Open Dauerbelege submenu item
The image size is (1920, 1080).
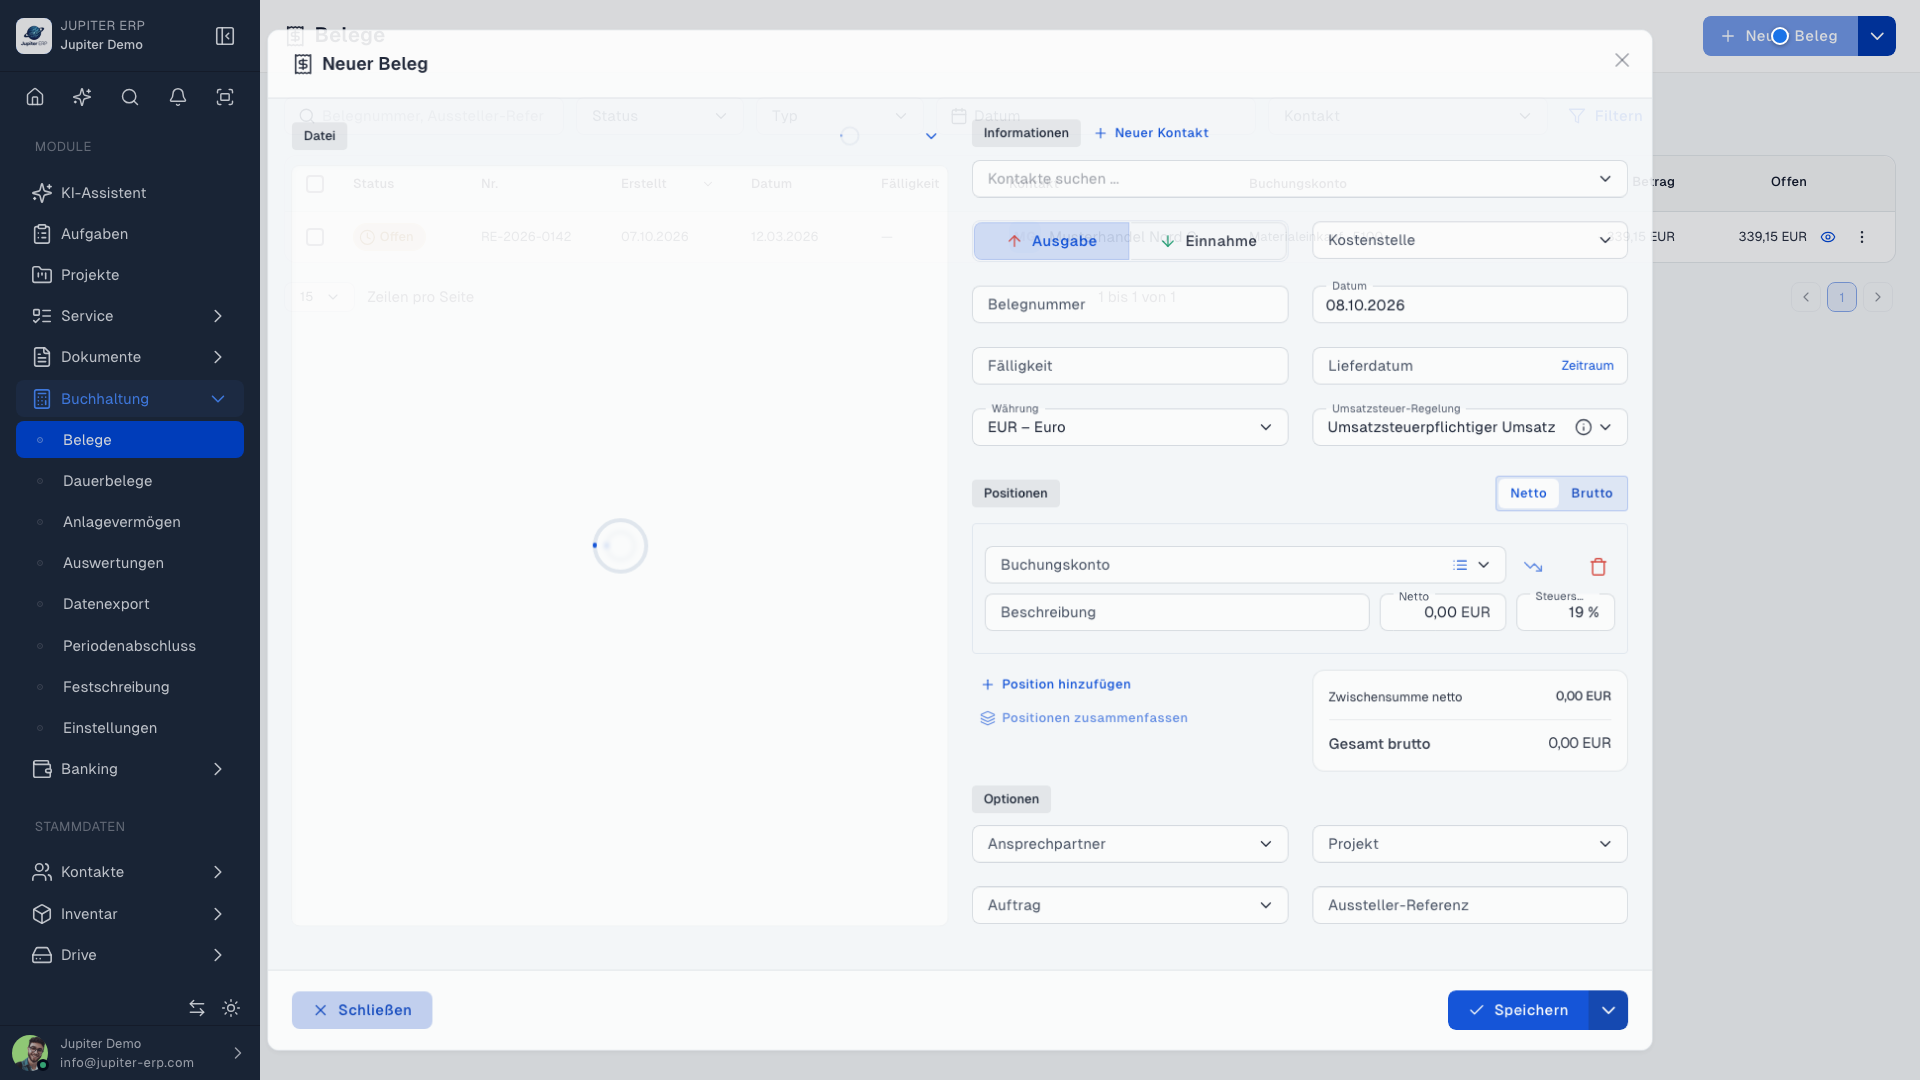pyautogui.click(x=130, y=481)
